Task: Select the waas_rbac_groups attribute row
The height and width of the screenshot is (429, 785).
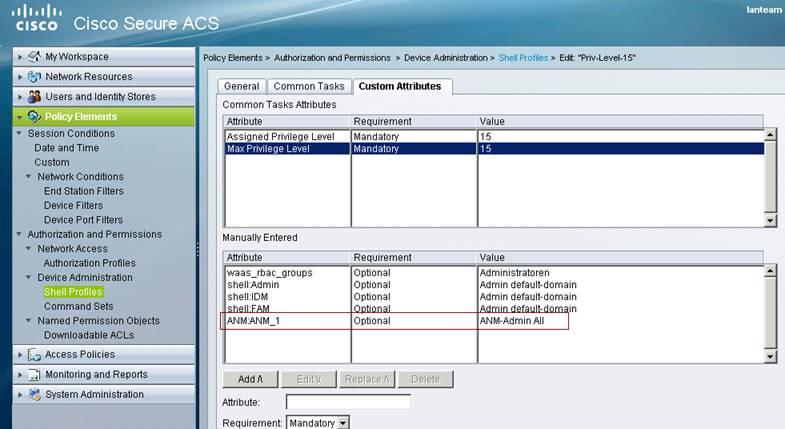Action: click(494, 273)
